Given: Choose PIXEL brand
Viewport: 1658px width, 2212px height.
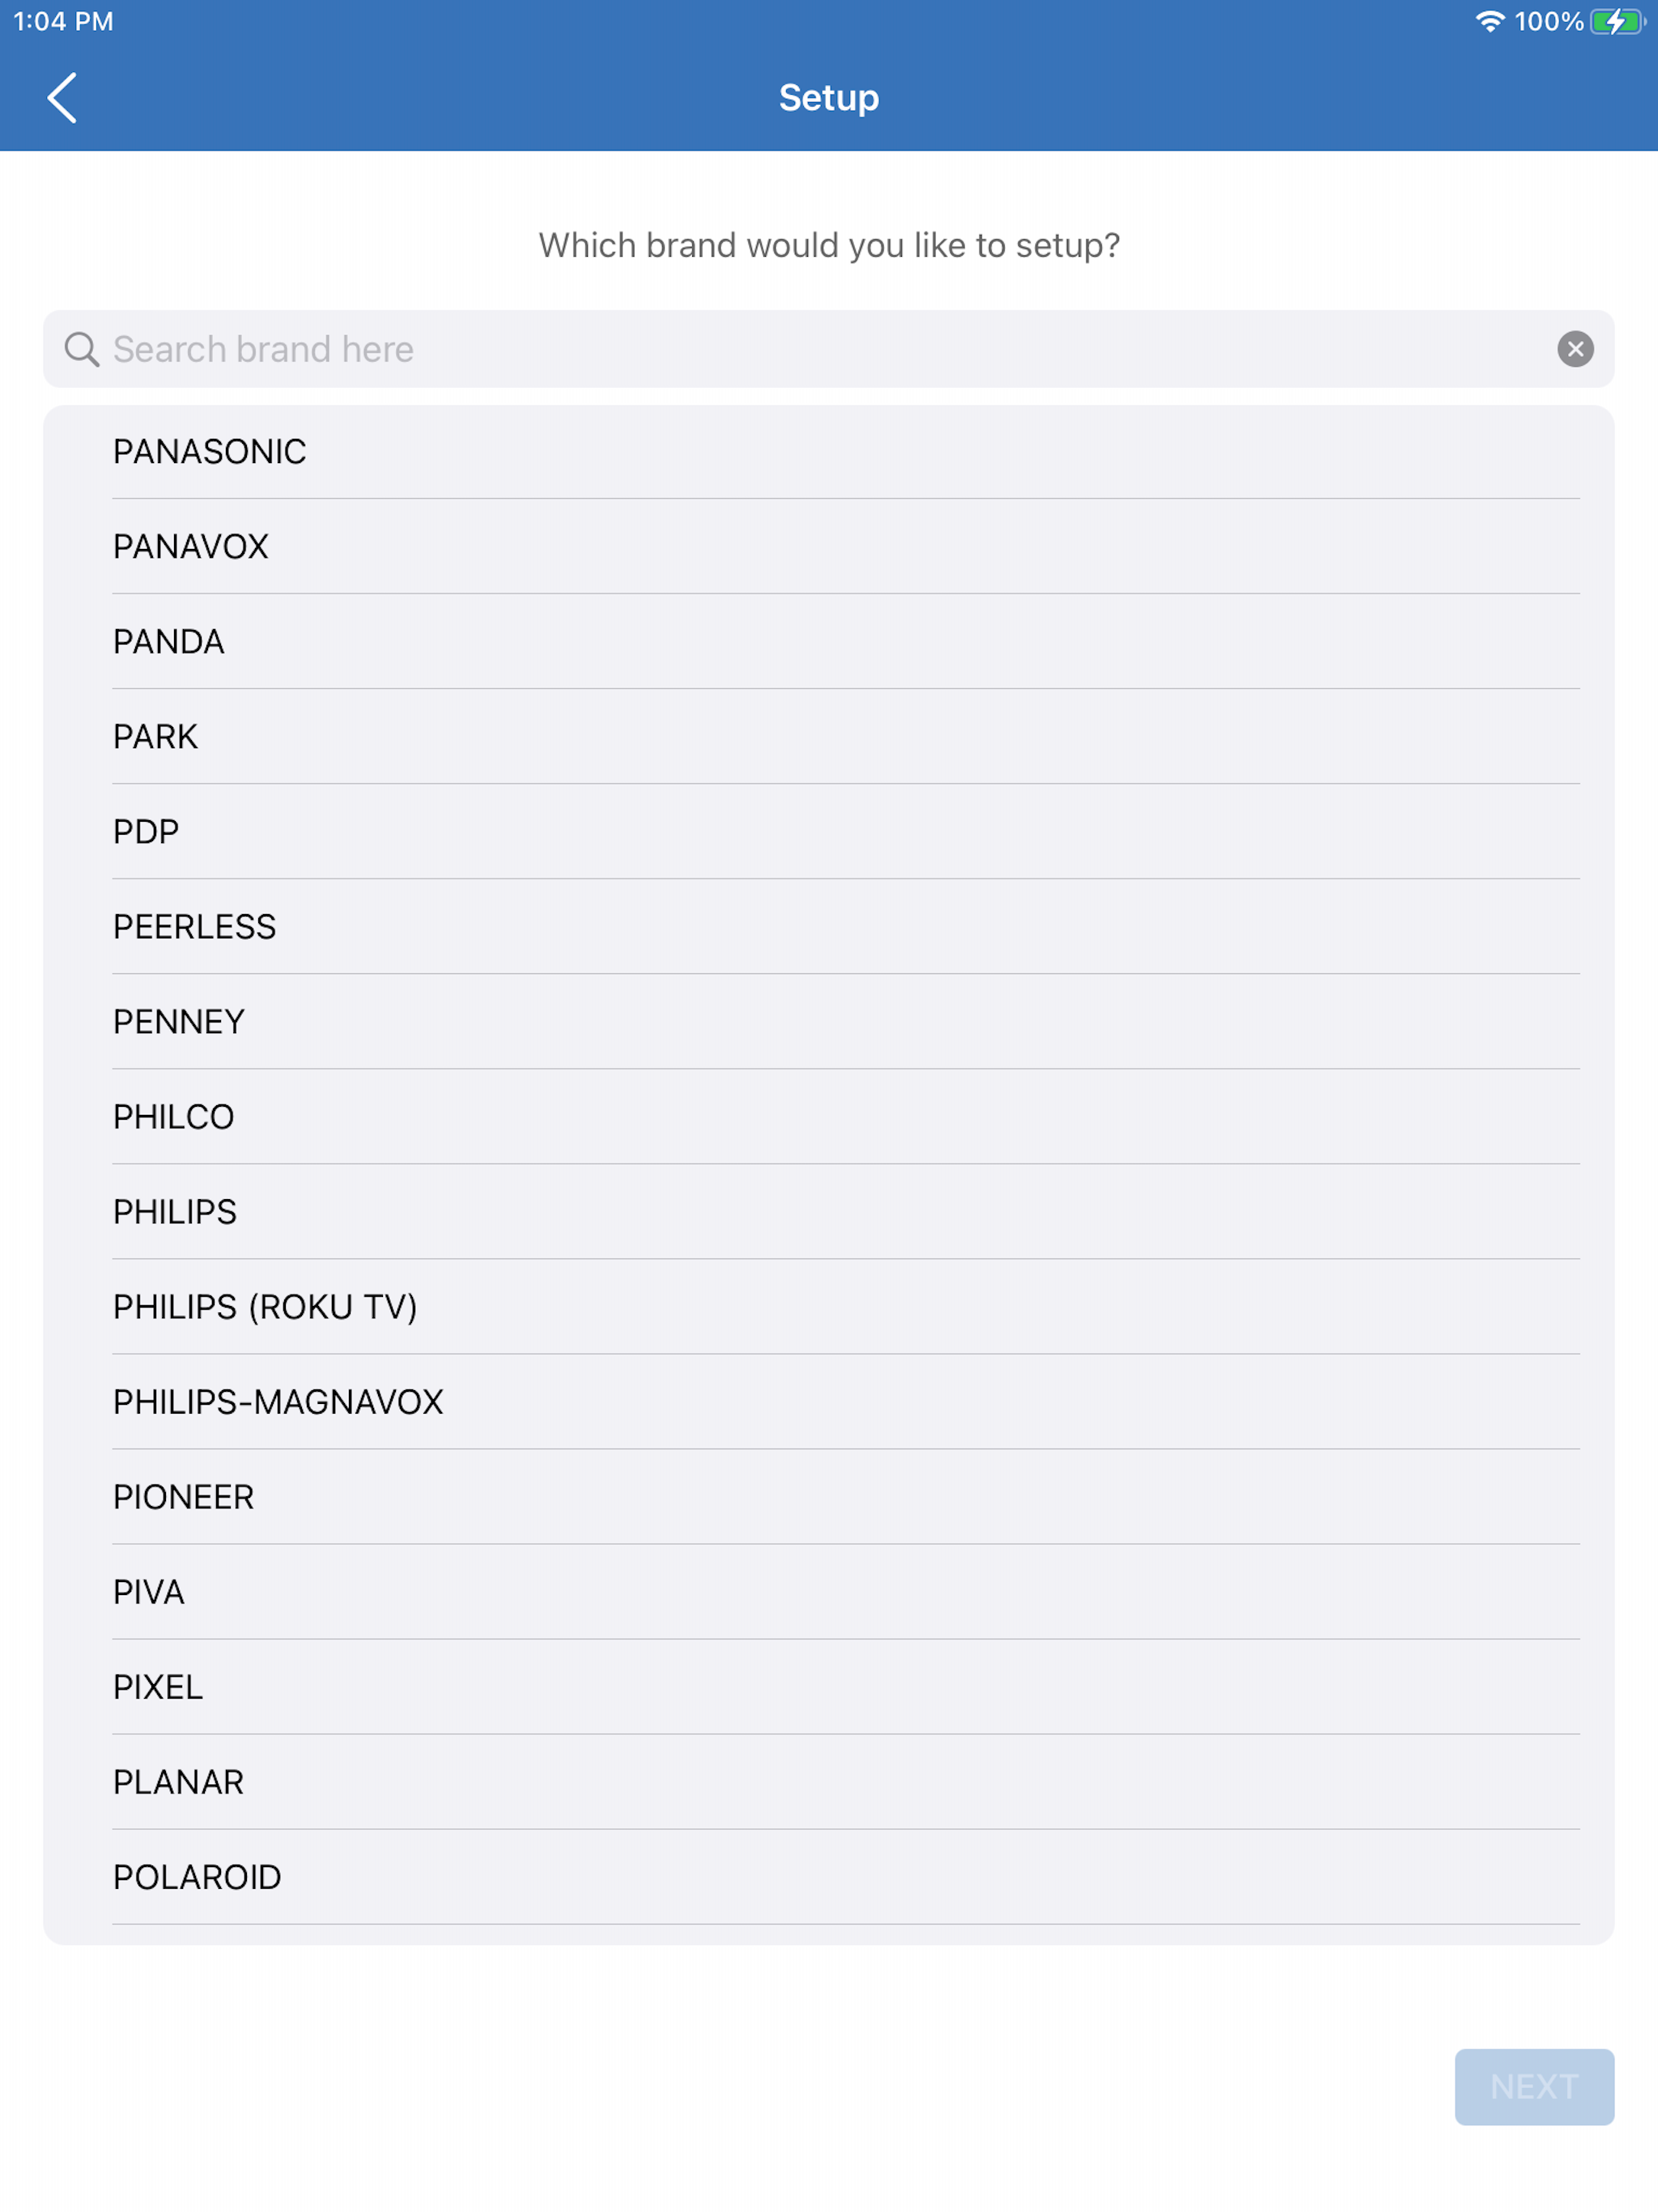Looking at the screenshot, I should pos(828,1687).
